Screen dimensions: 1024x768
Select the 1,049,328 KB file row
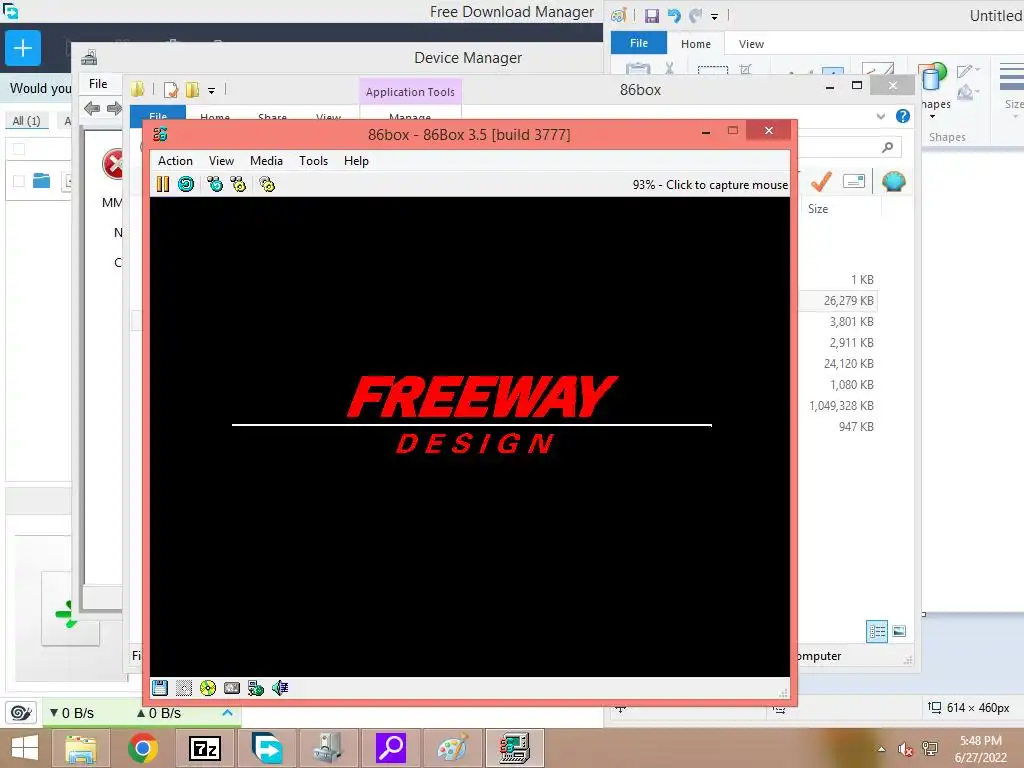click(840, 406)
